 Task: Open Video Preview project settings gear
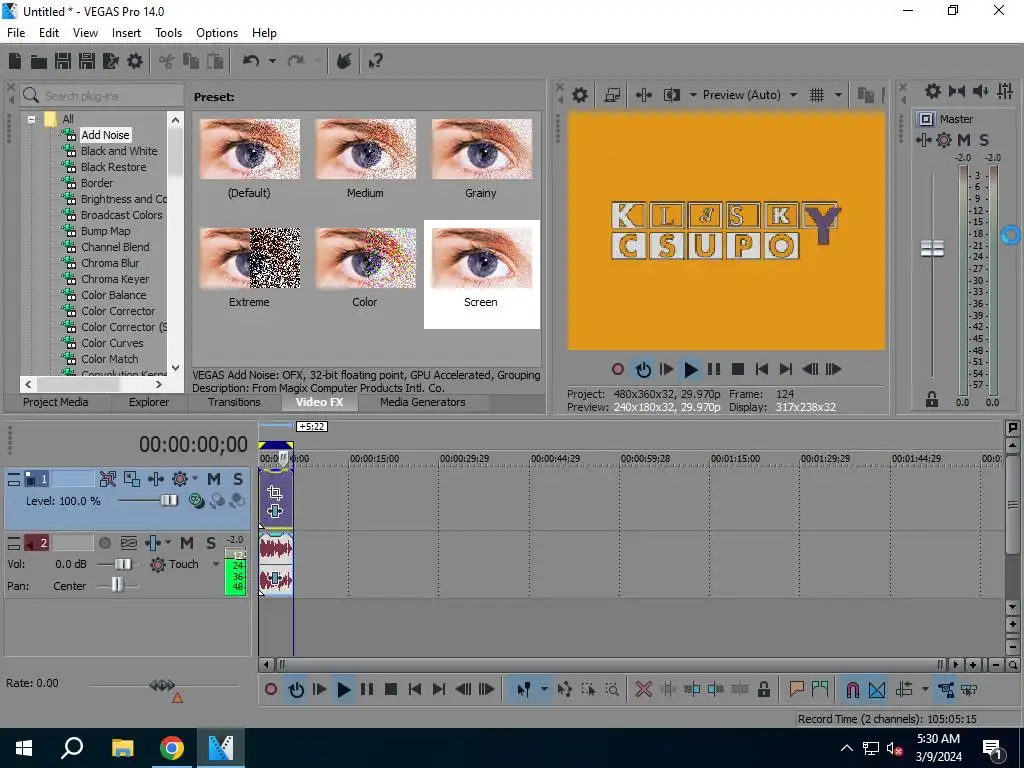pos(579,95)
